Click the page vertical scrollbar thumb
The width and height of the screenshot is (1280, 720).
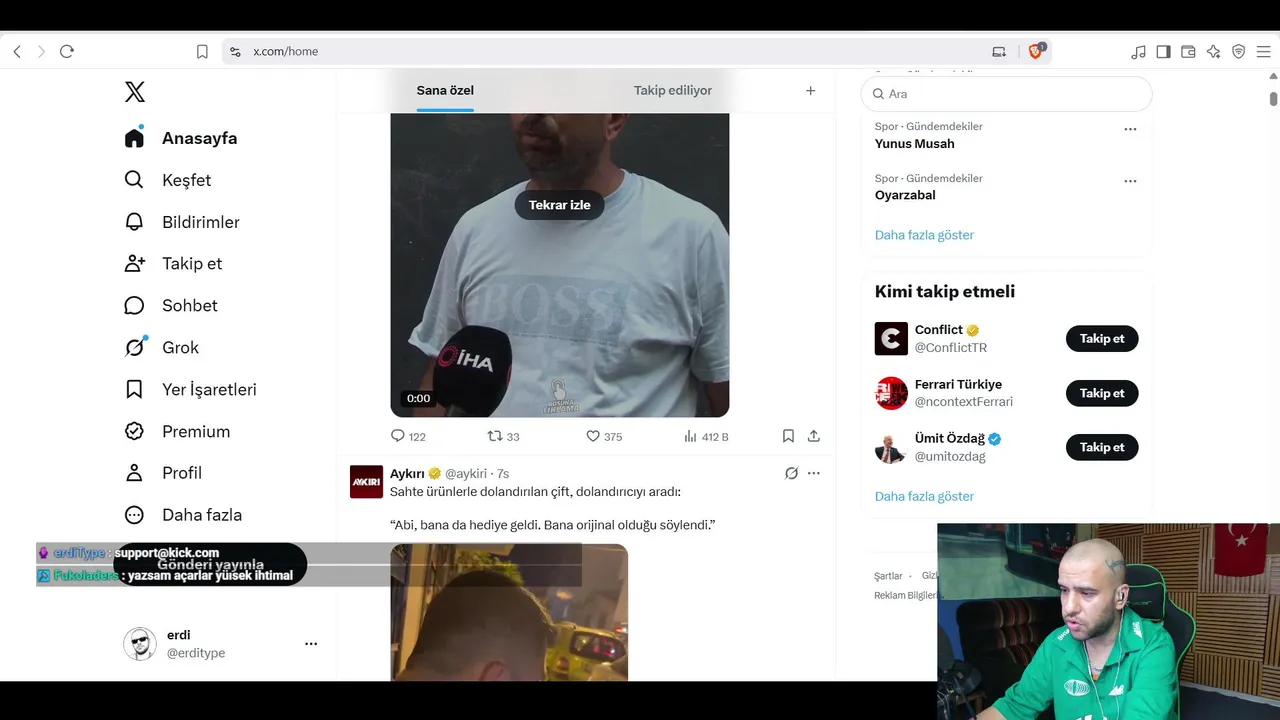pyautogui.click(x=1273, y=99)
